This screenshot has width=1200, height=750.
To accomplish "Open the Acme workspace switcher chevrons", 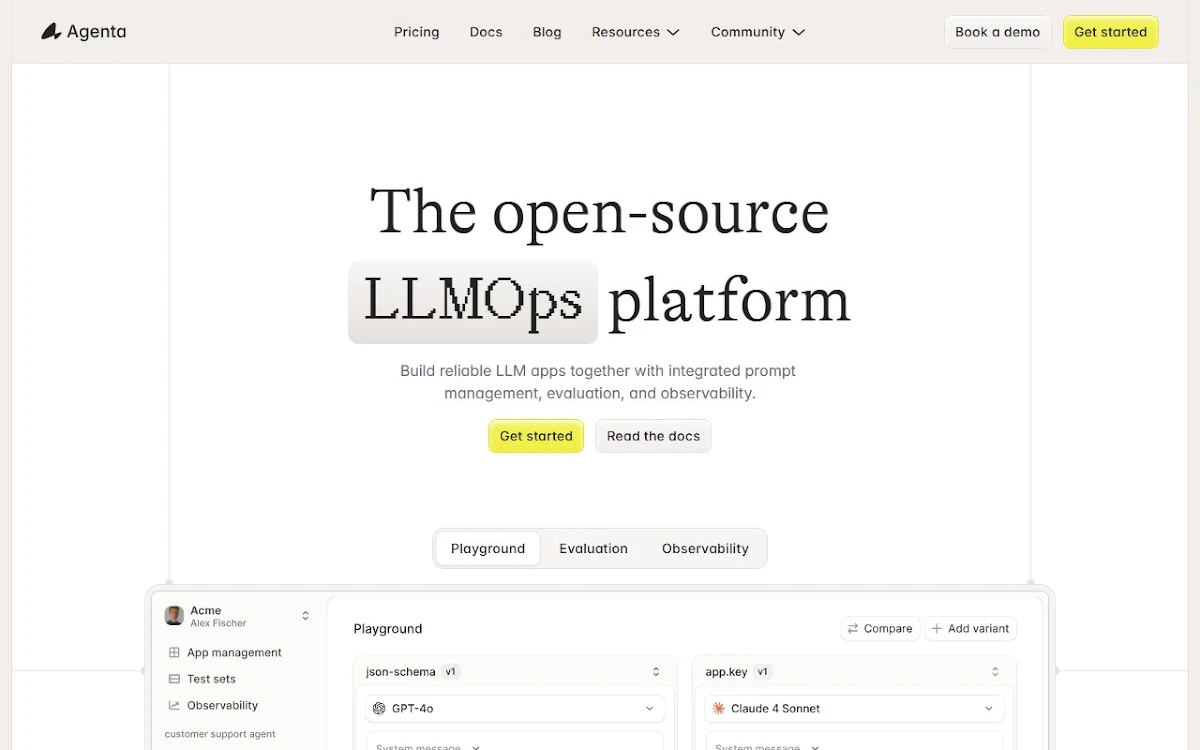I will point(305,616).
